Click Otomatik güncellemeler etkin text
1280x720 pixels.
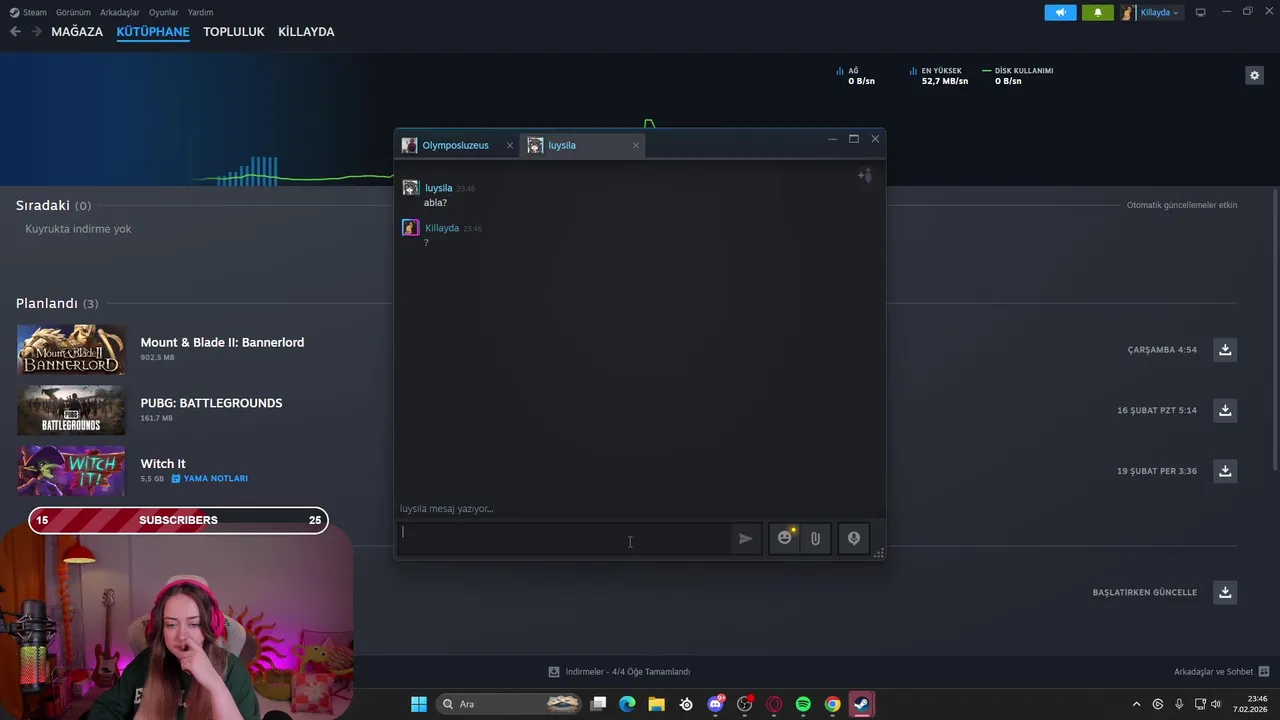tap(1182, 205)
